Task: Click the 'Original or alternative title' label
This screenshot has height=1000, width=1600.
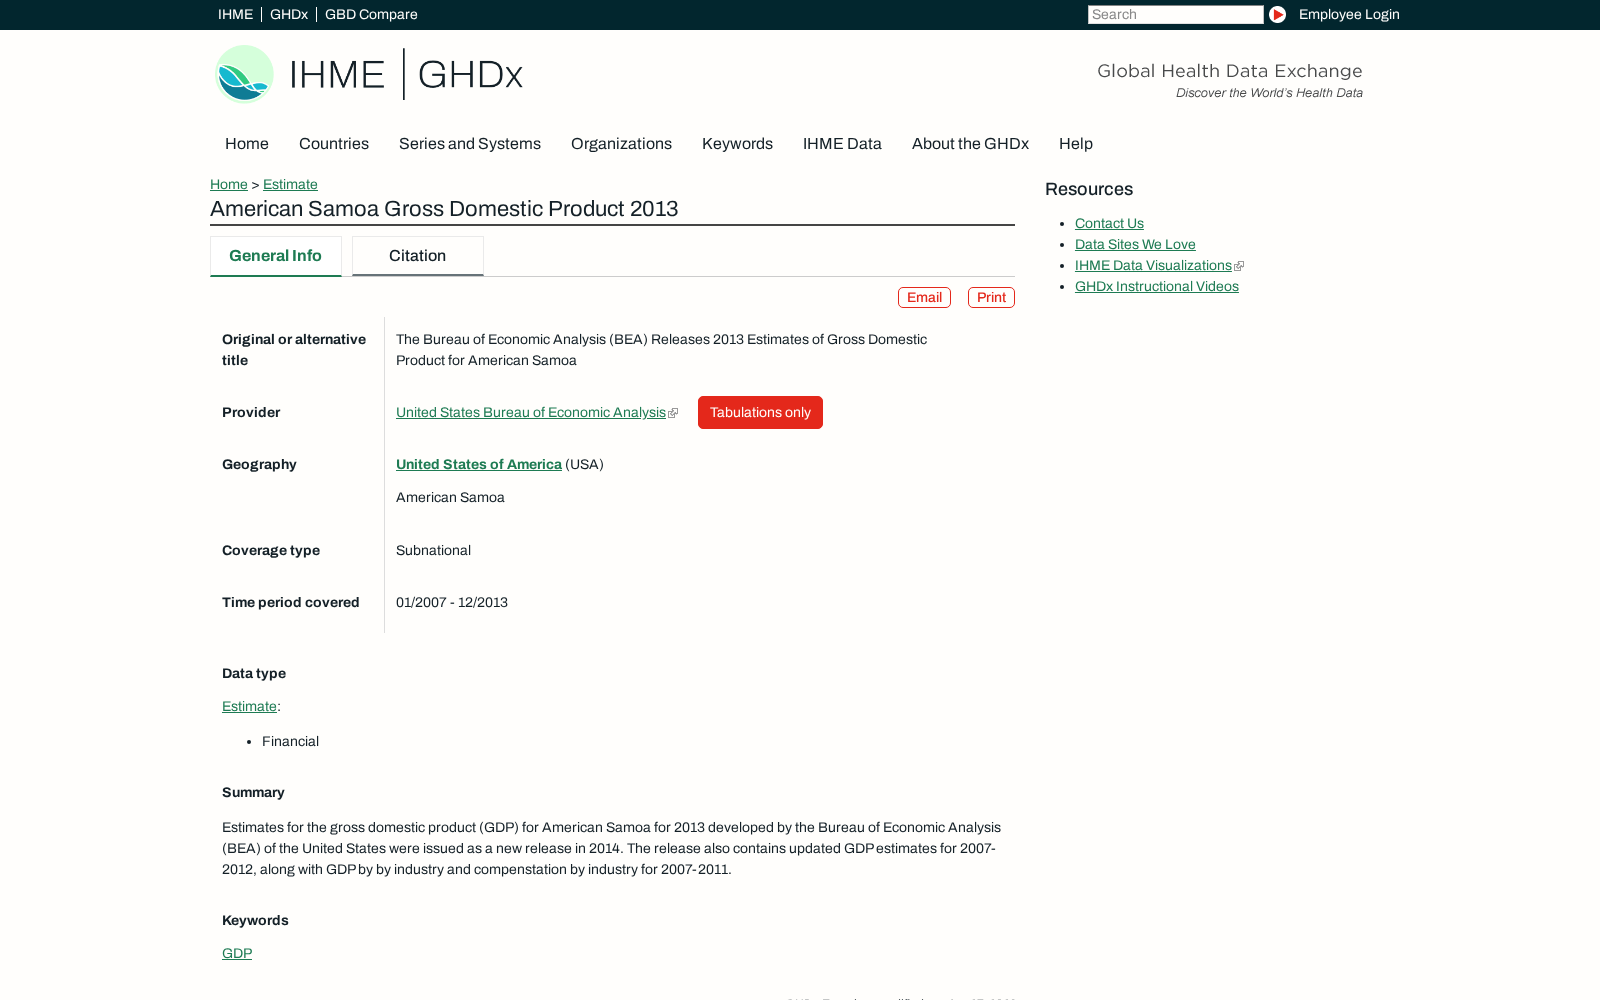Action: pyautogui.click(x=294, y=350)
